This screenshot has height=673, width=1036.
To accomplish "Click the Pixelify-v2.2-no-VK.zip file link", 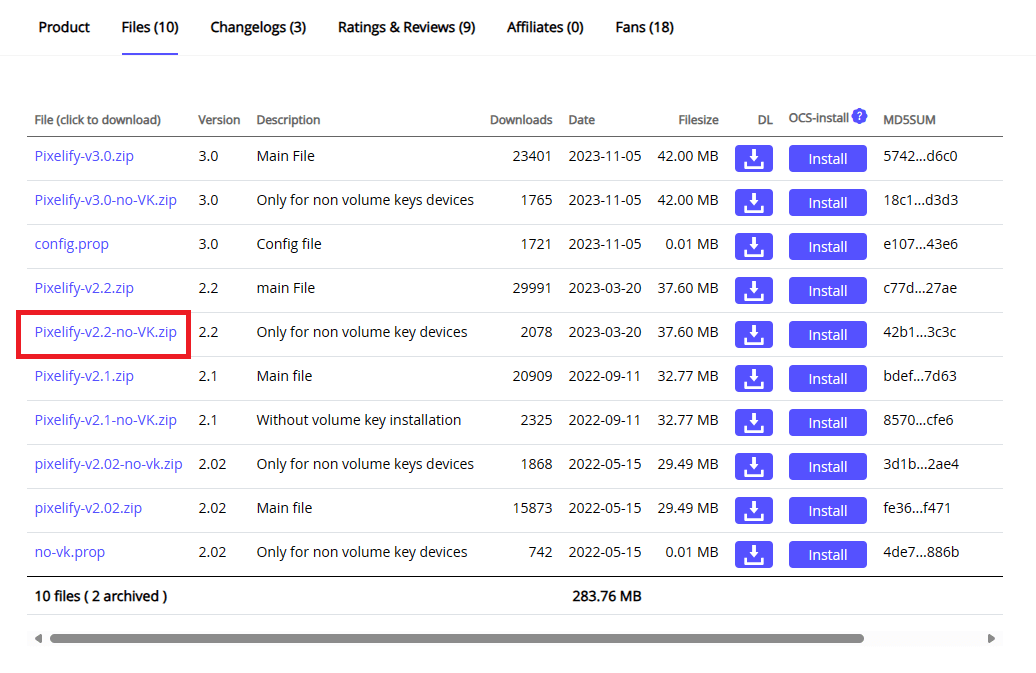I will [x=106, y=332].
